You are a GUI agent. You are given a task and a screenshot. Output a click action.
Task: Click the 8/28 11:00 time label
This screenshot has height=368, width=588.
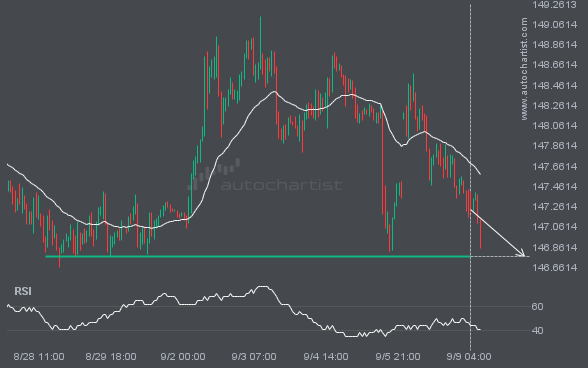point(39,356)
